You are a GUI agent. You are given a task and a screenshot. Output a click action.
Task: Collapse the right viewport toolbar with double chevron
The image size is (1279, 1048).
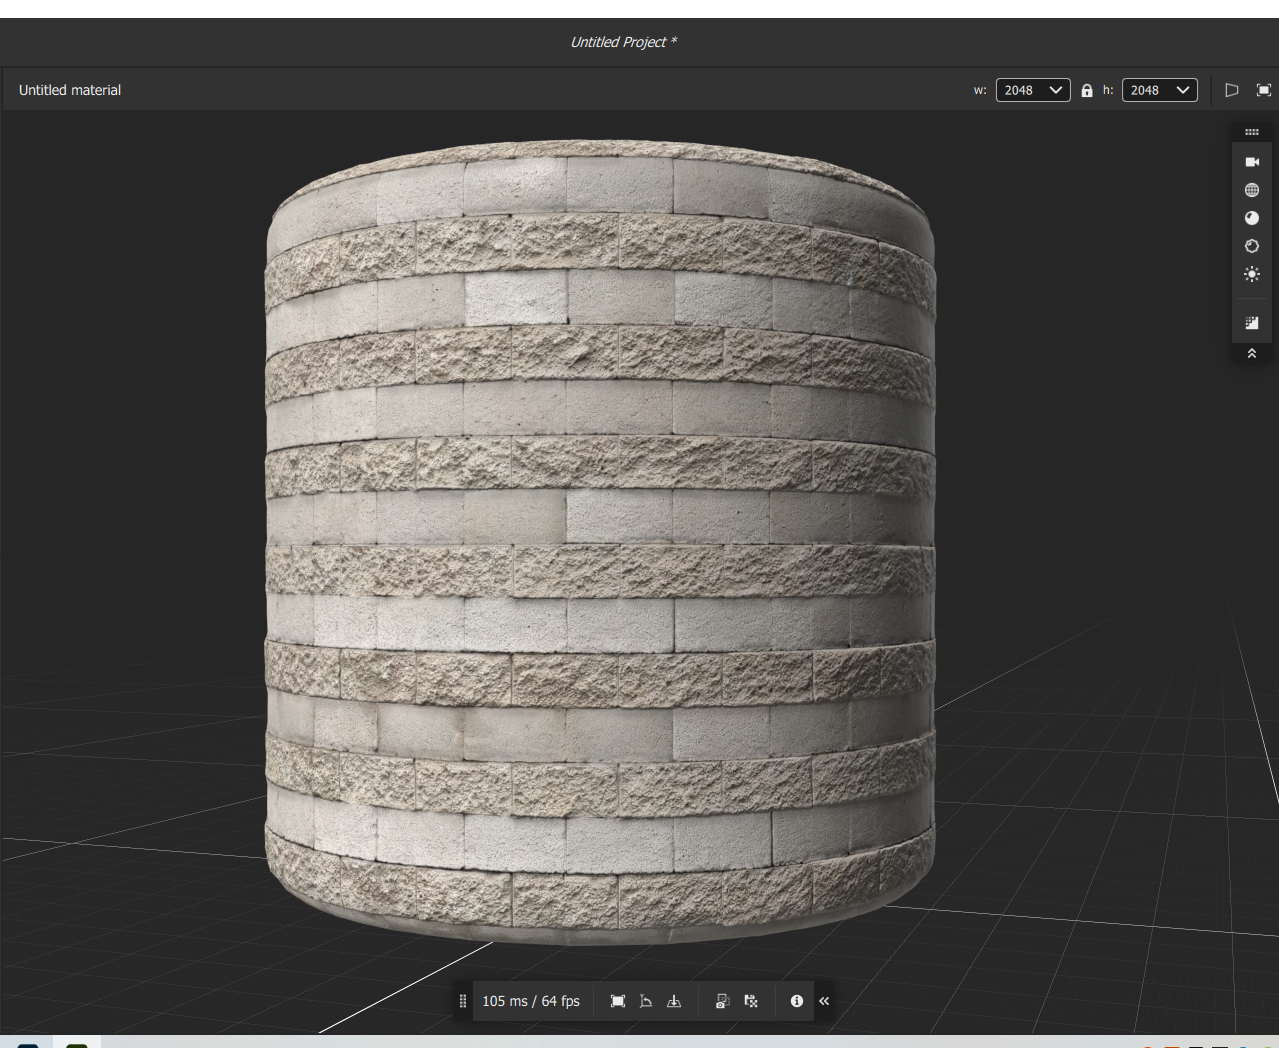tap(1251, 353)
